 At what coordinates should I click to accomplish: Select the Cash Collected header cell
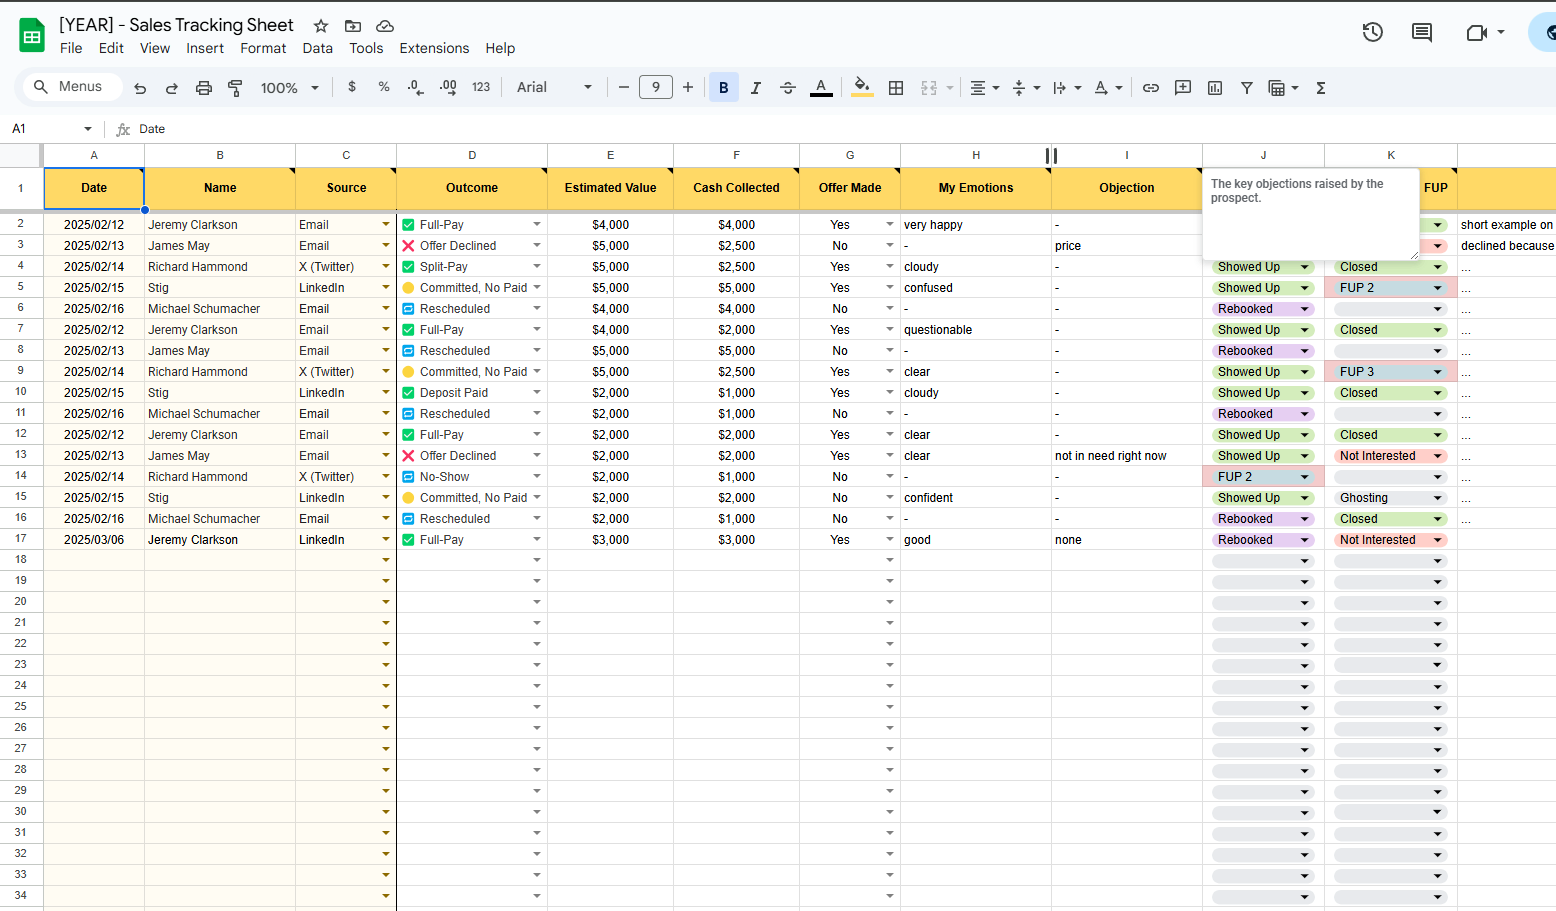click(736, 188)
